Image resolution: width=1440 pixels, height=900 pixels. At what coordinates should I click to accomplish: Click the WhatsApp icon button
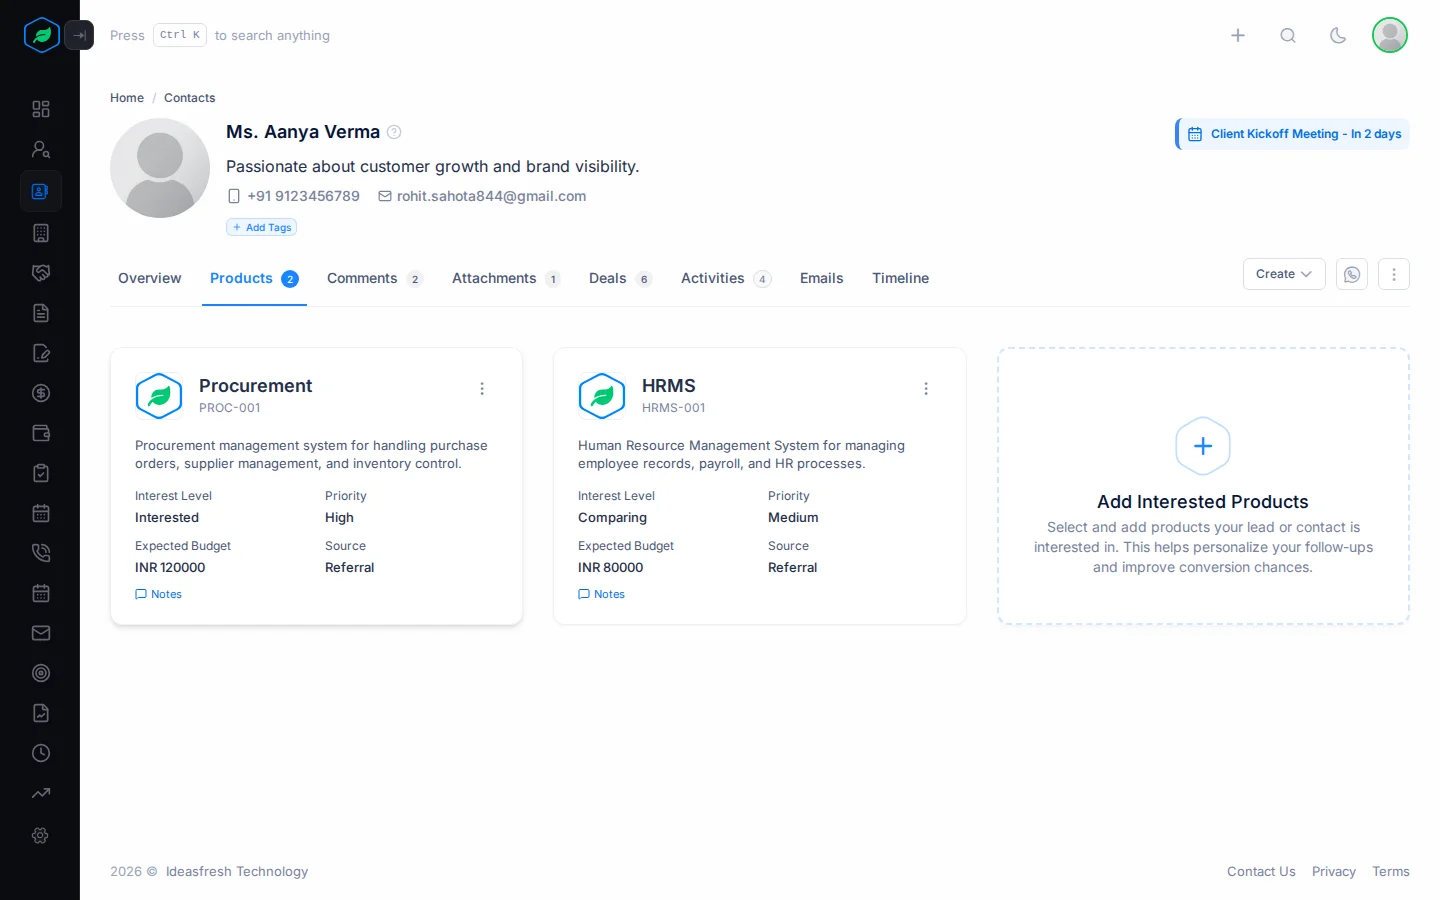point(1352,274)
